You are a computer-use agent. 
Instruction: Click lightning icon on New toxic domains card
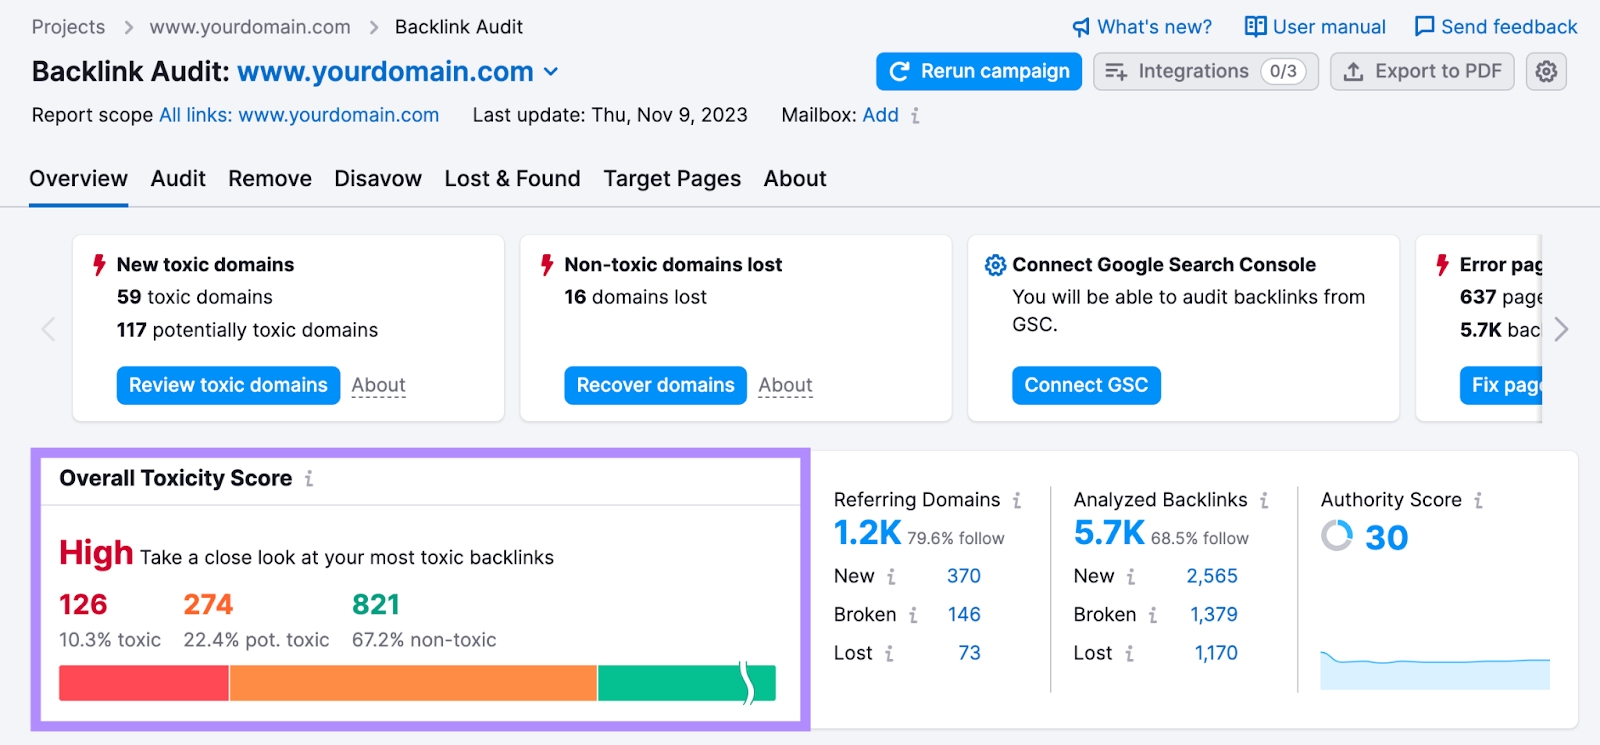click(99, 265)
